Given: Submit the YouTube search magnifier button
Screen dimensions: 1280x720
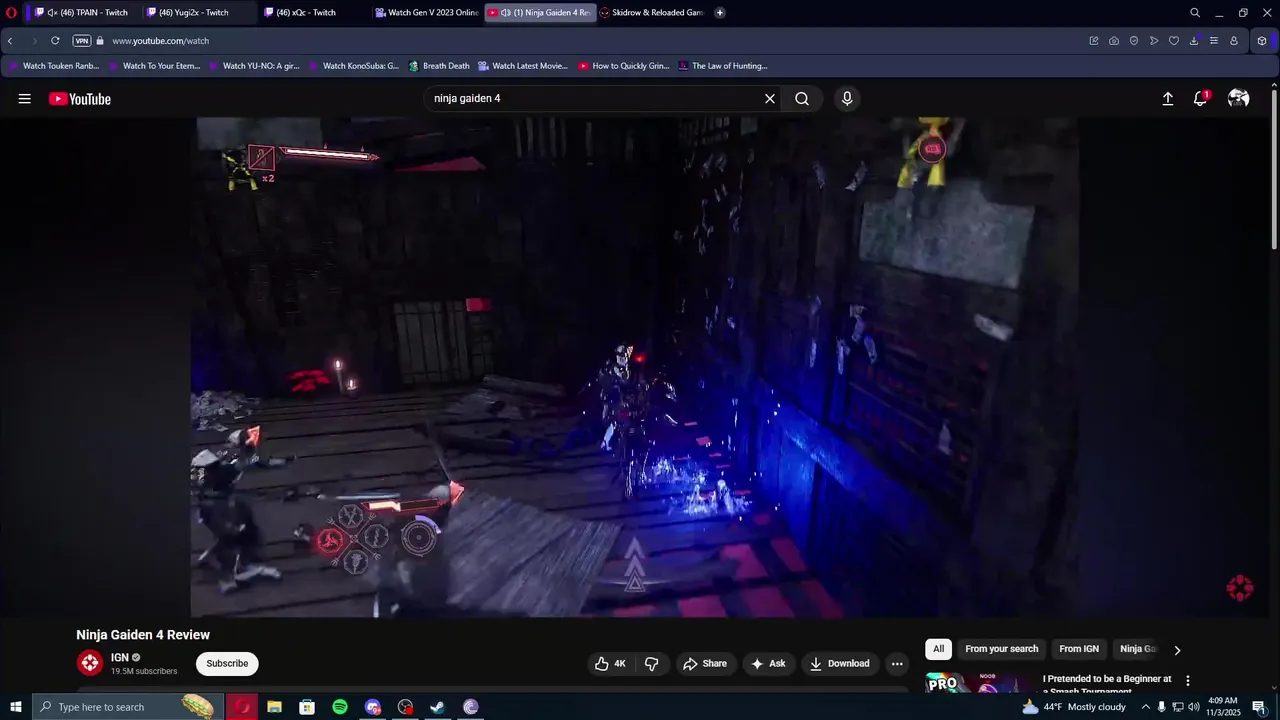Looking at the screenshot, I should (x=802, y=99).
